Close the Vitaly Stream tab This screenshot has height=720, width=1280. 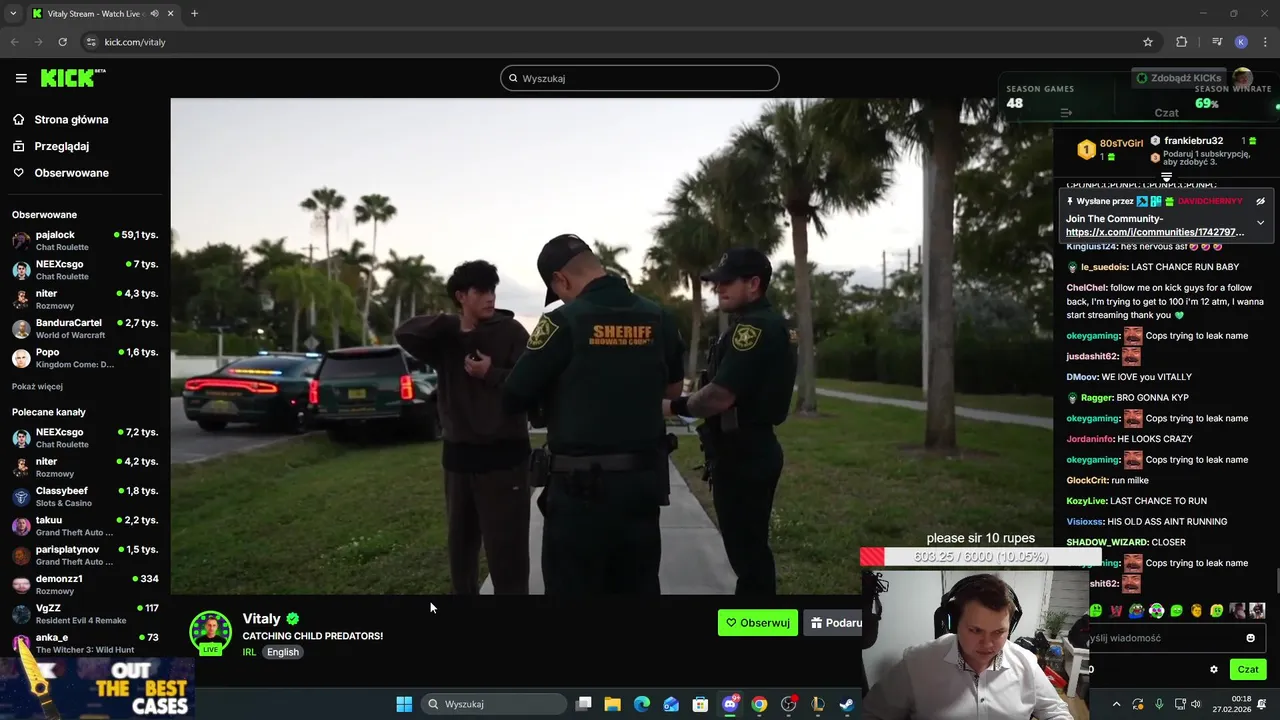point(170,13)
